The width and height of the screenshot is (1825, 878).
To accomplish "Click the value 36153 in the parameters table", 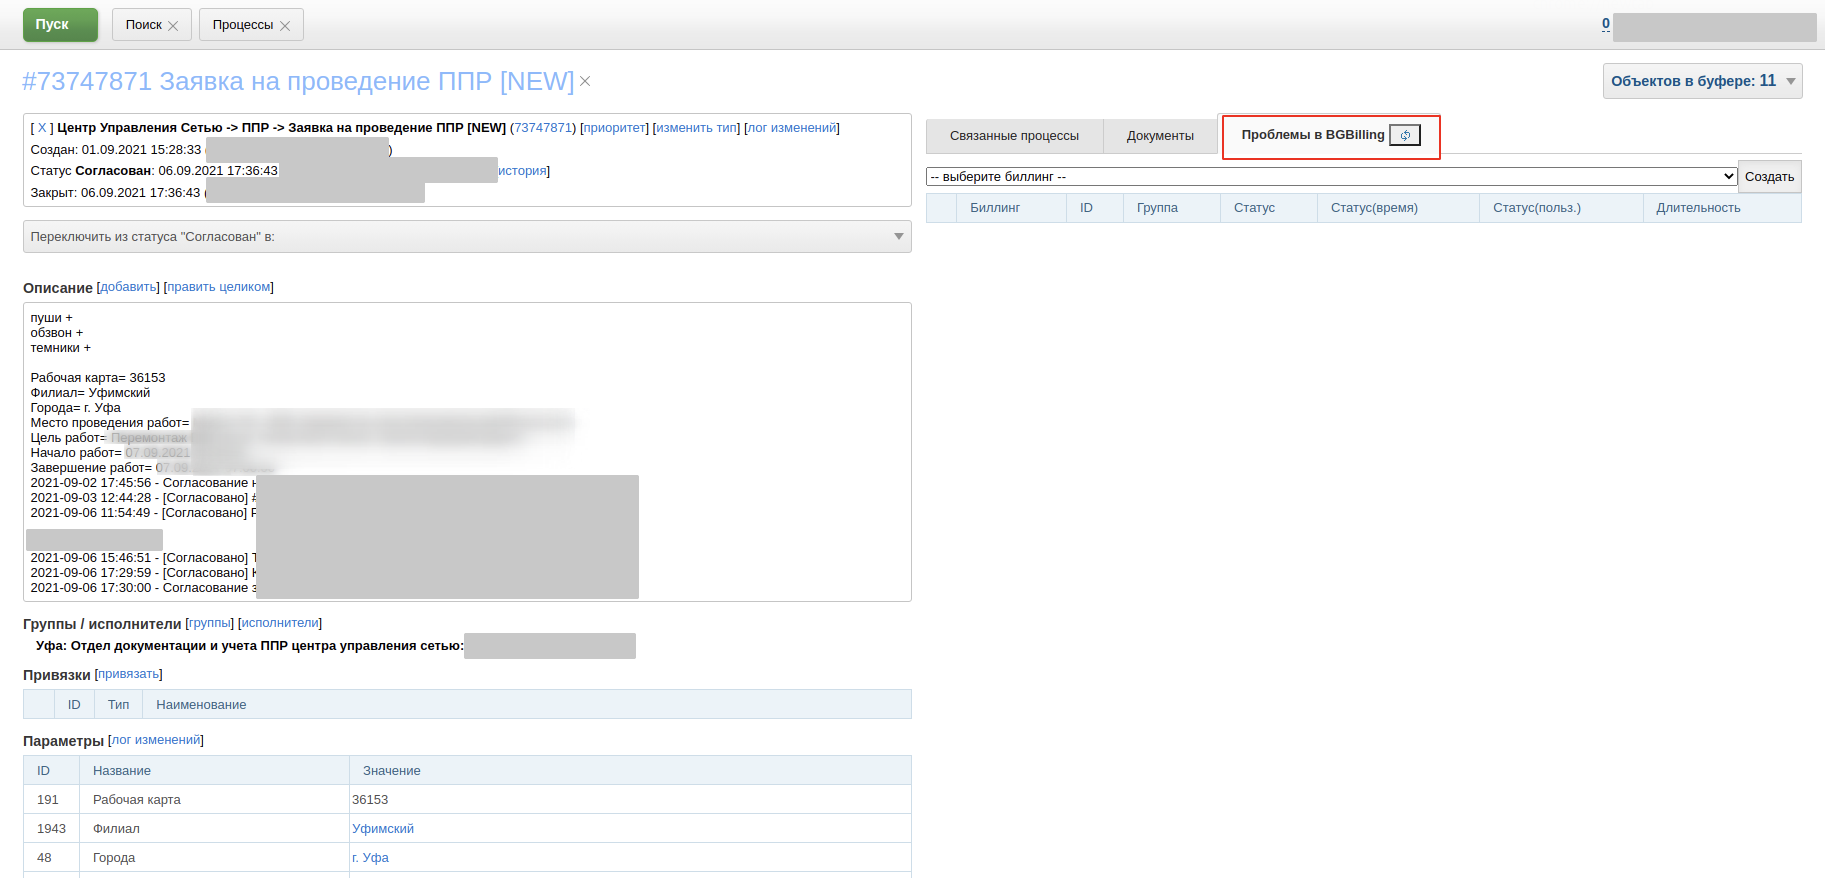I will click(x=370, y=800).
